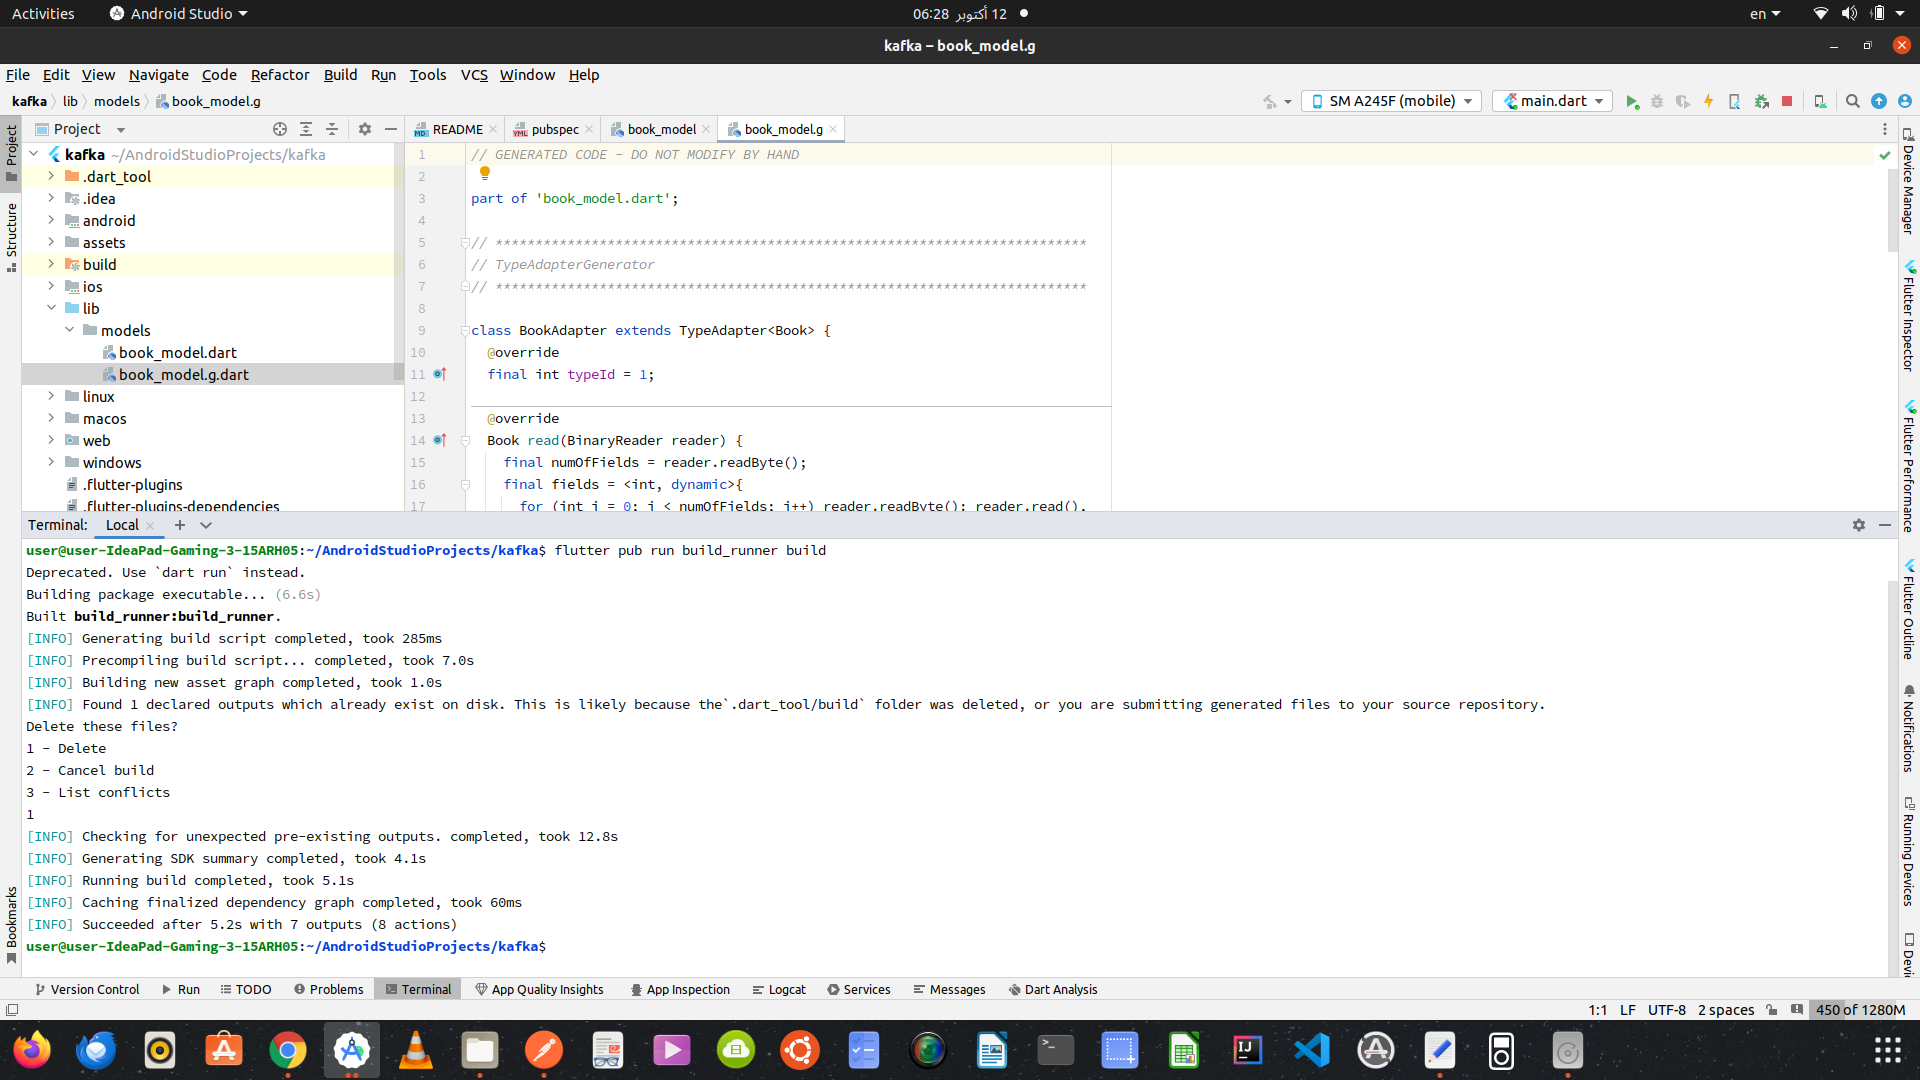
Task: Open Project panel gear options
Action: pyautogui.click(x=365, y=129)
